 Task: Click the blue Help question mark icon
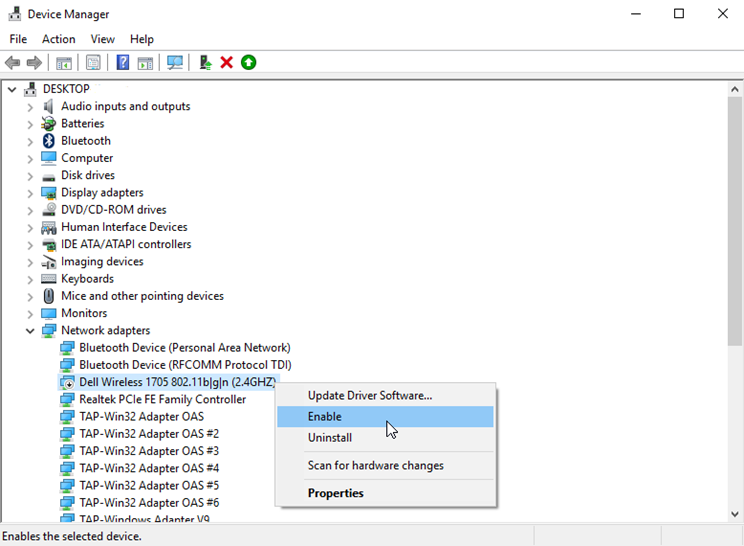pos(122,63)
